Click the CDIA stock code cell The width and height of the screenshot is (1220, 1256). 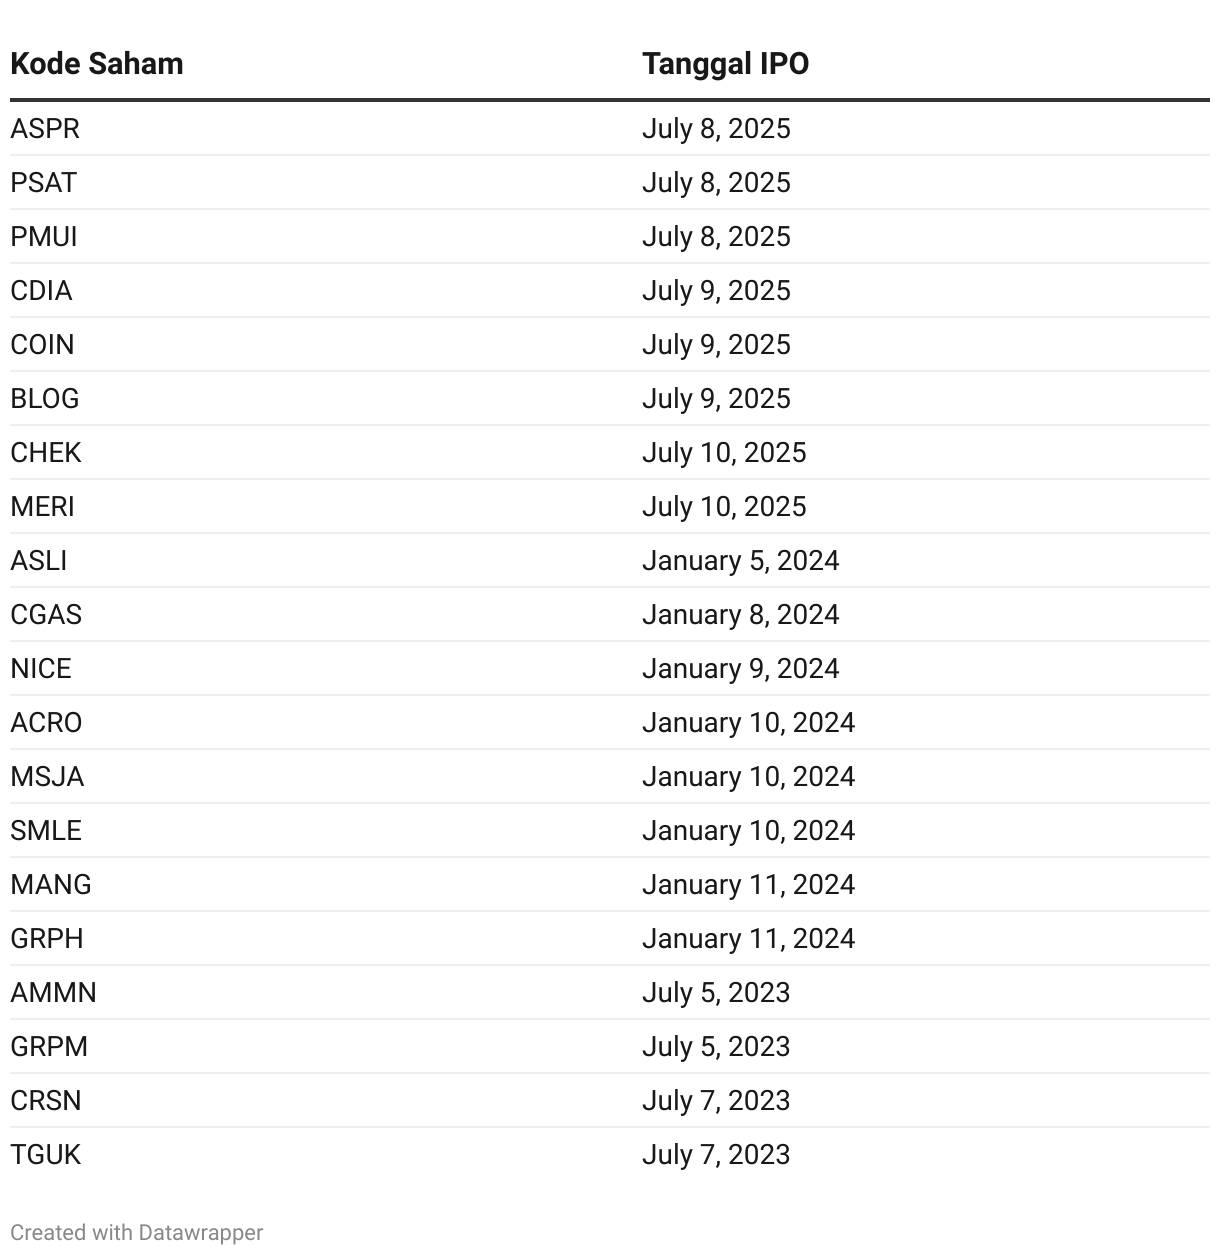tap(42, 291)
